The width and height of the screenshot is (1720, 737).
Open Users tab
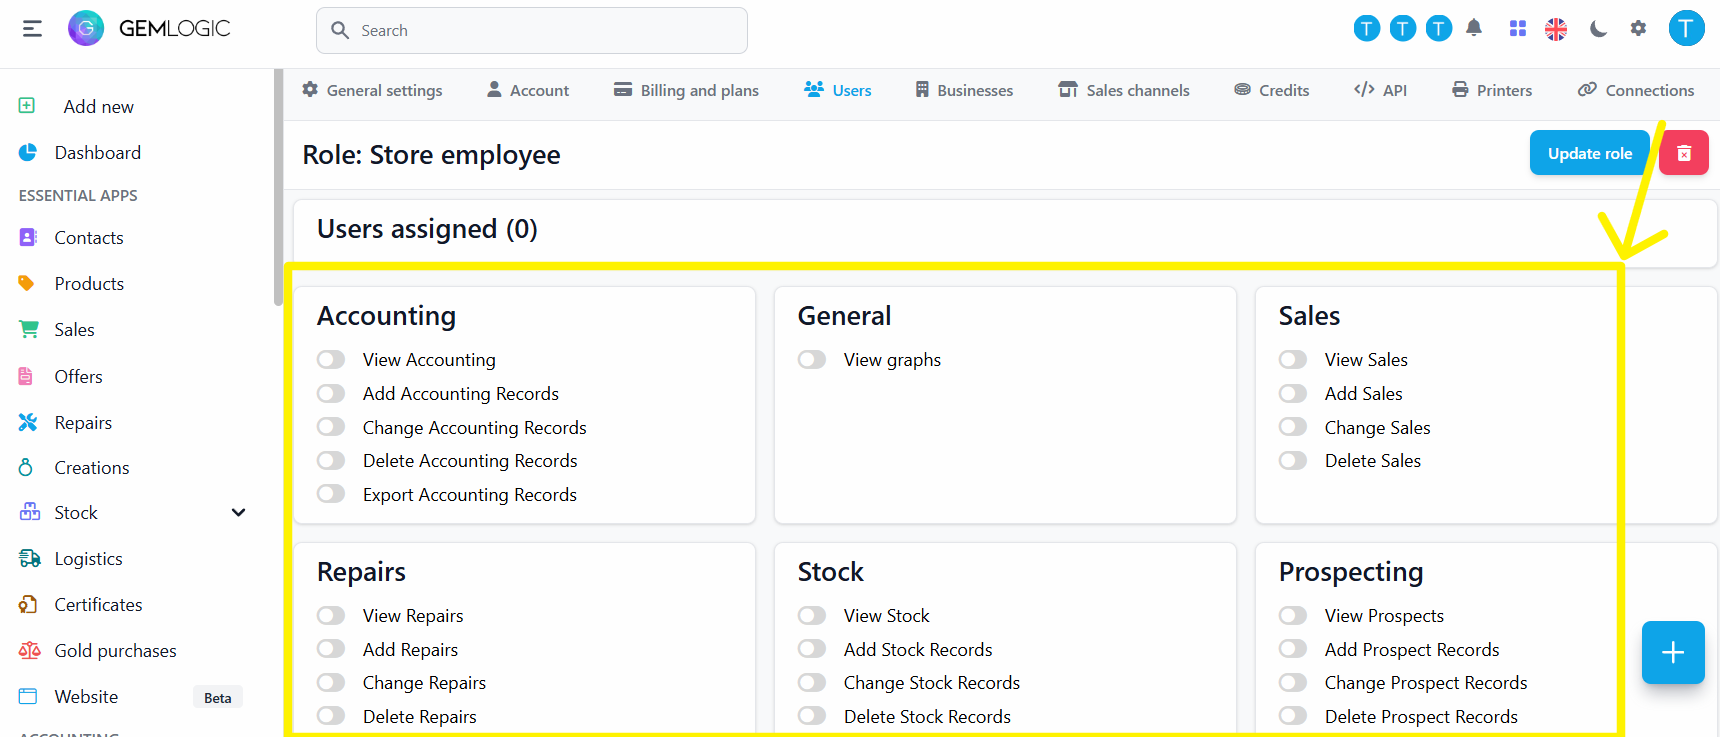point(838,90)
